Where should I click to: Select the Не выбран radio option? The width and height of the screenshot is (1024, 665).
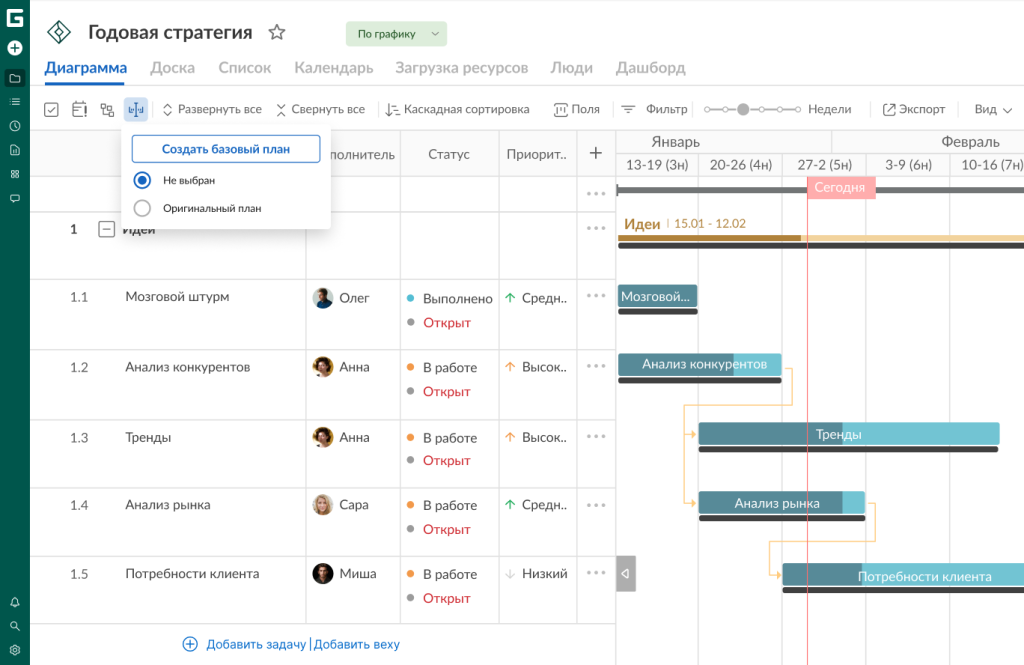(143, 180)
